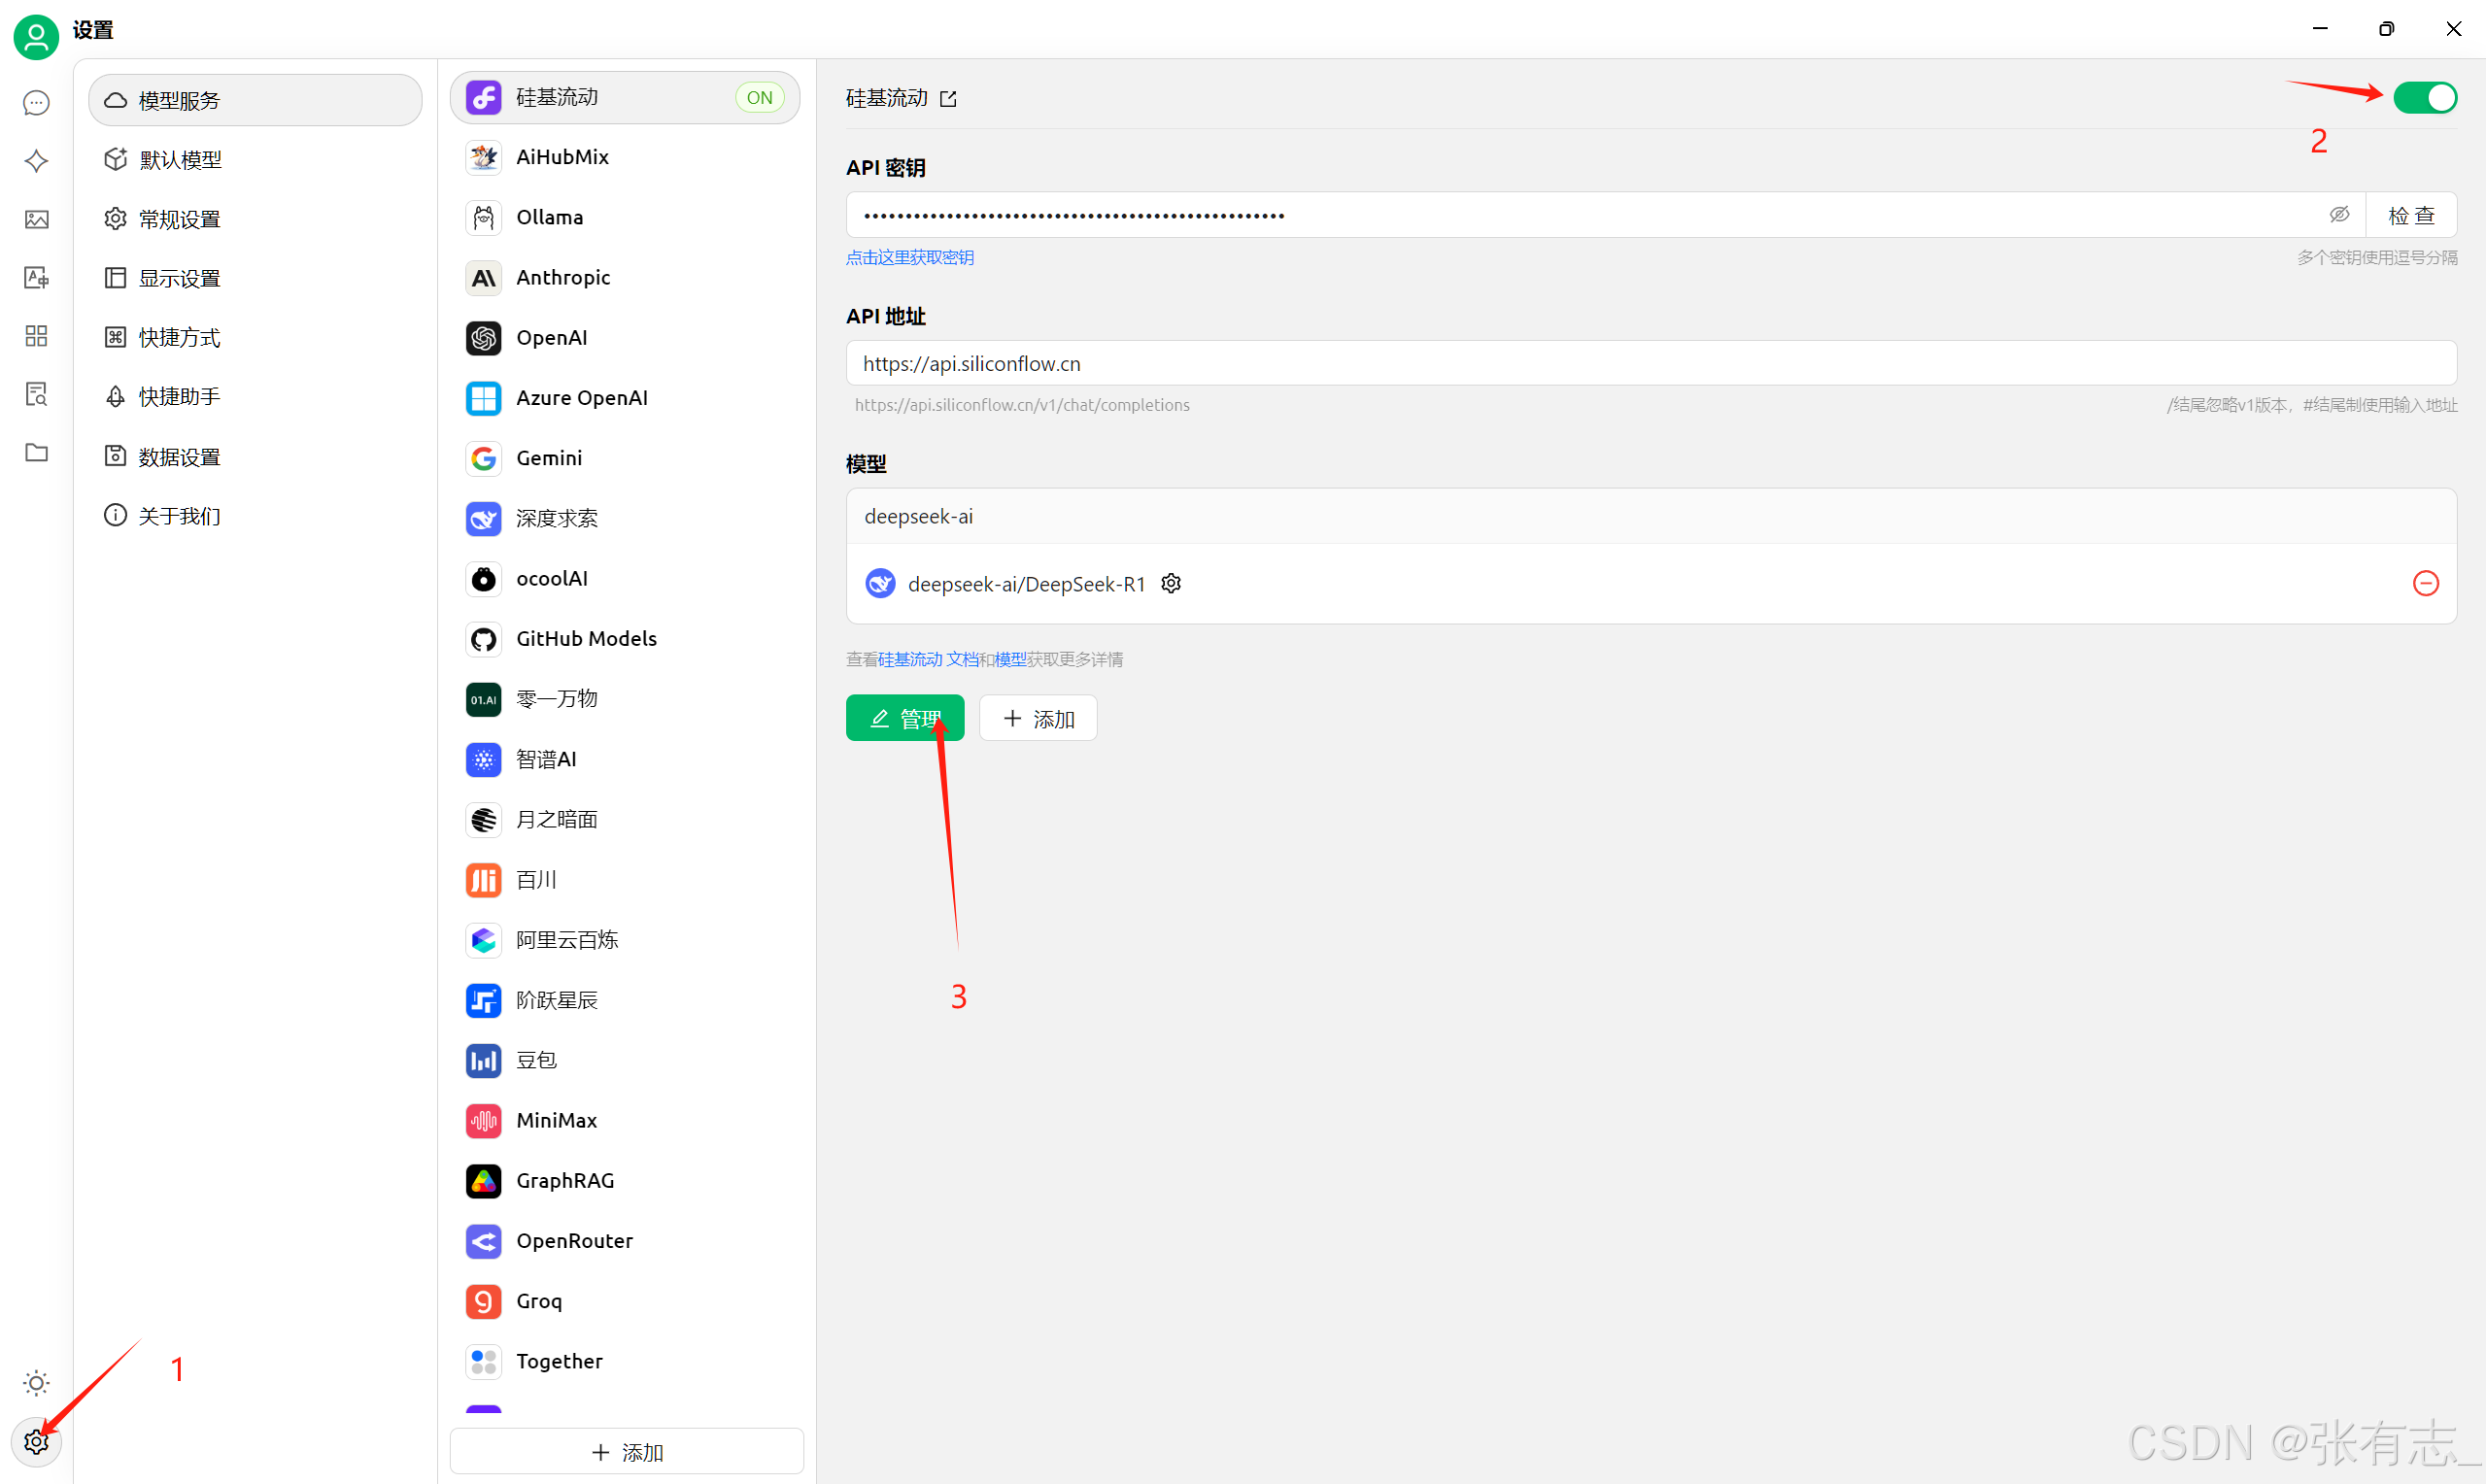Open the files folder sidebar icon
Viewport: 2486px width, 1484px height.
[x=36, y=452]
